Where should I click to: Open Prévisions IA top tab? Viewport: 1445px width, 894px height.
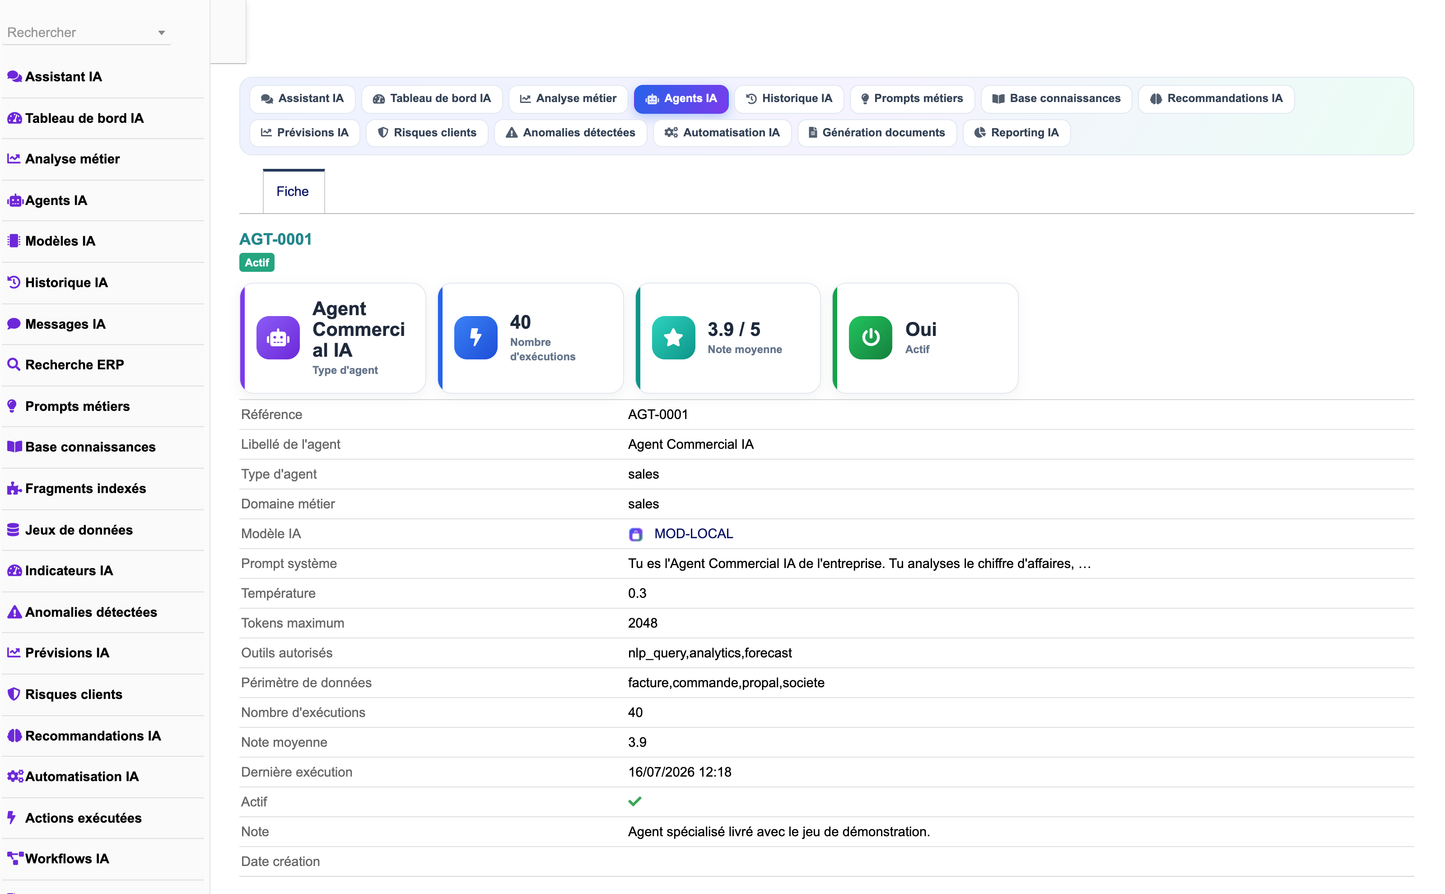305,133
